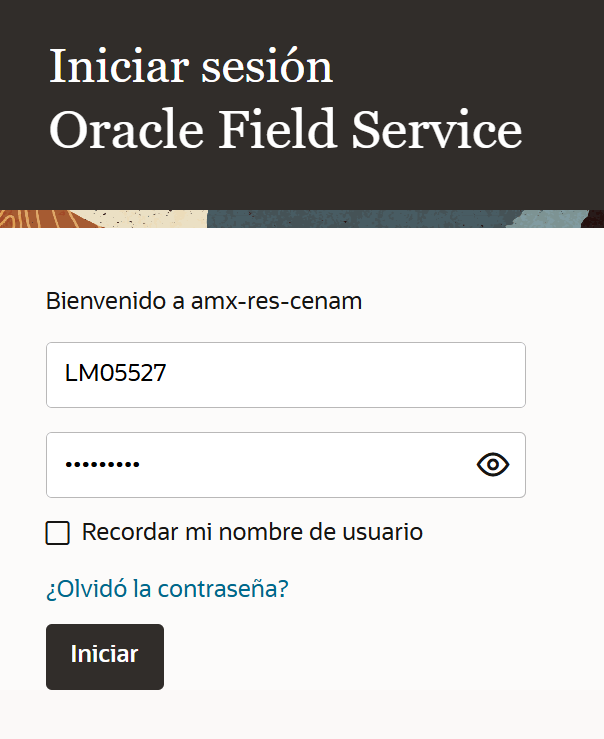Image resolution: width=604 pixels, height=739 pixels.
Task: Tick the Recordar mi nombre de usuario checkbox
Action: 58,533
